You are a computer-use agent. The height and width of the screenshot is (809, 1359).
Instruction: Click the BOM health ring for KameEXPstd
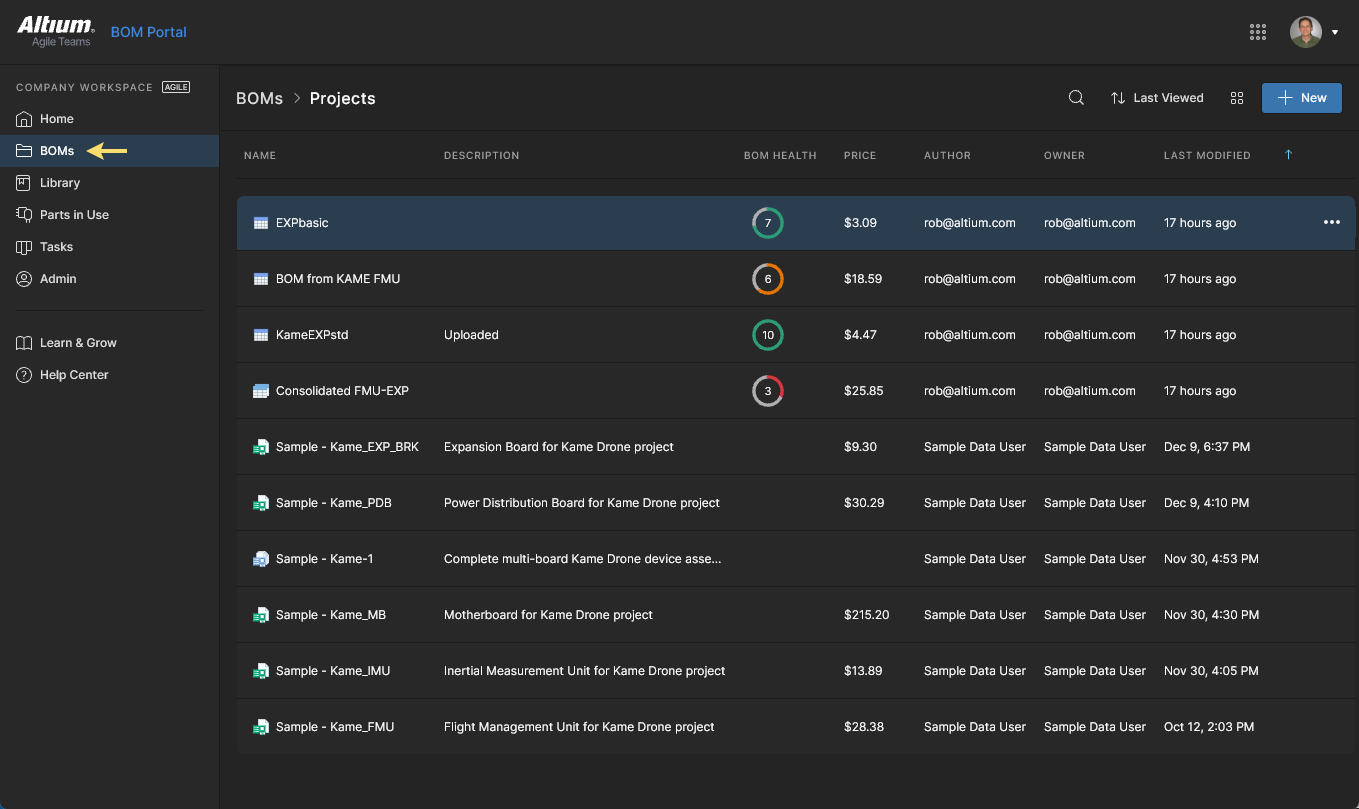pyautogui.click(x=767, y=335)
